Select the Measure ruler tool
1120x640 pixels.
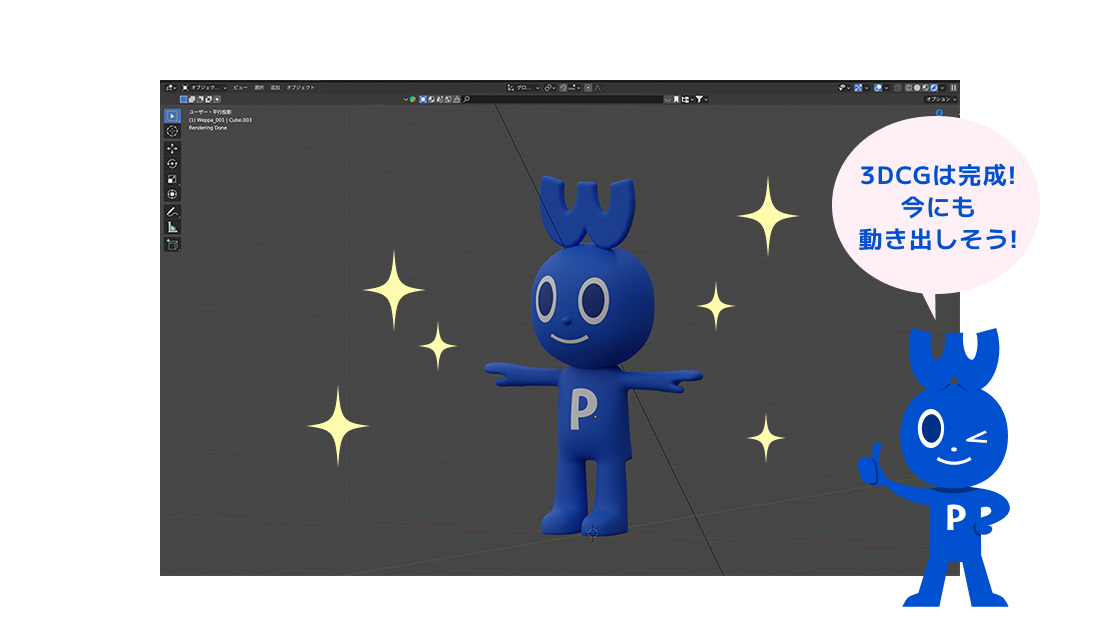pos(172,227)
